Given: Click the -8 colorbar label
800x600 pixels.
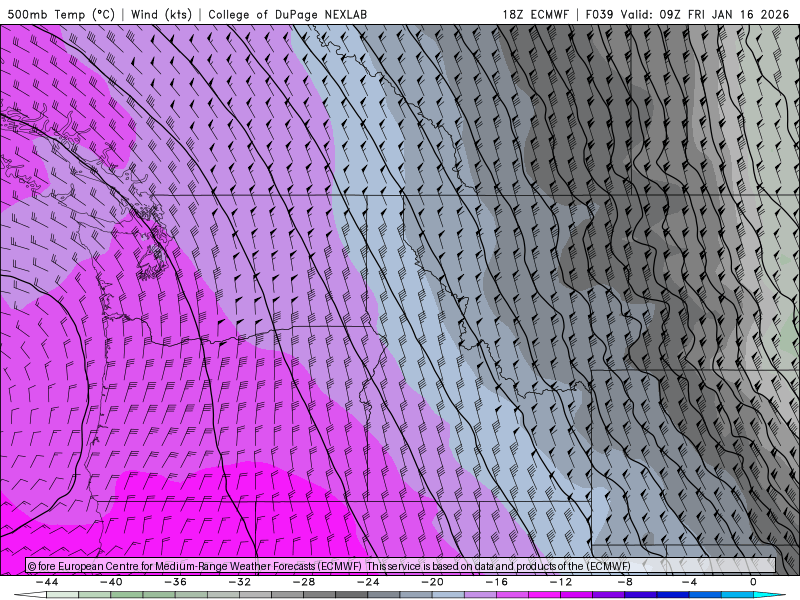Looking at the screenshot, I should click(x=626, y=582).
